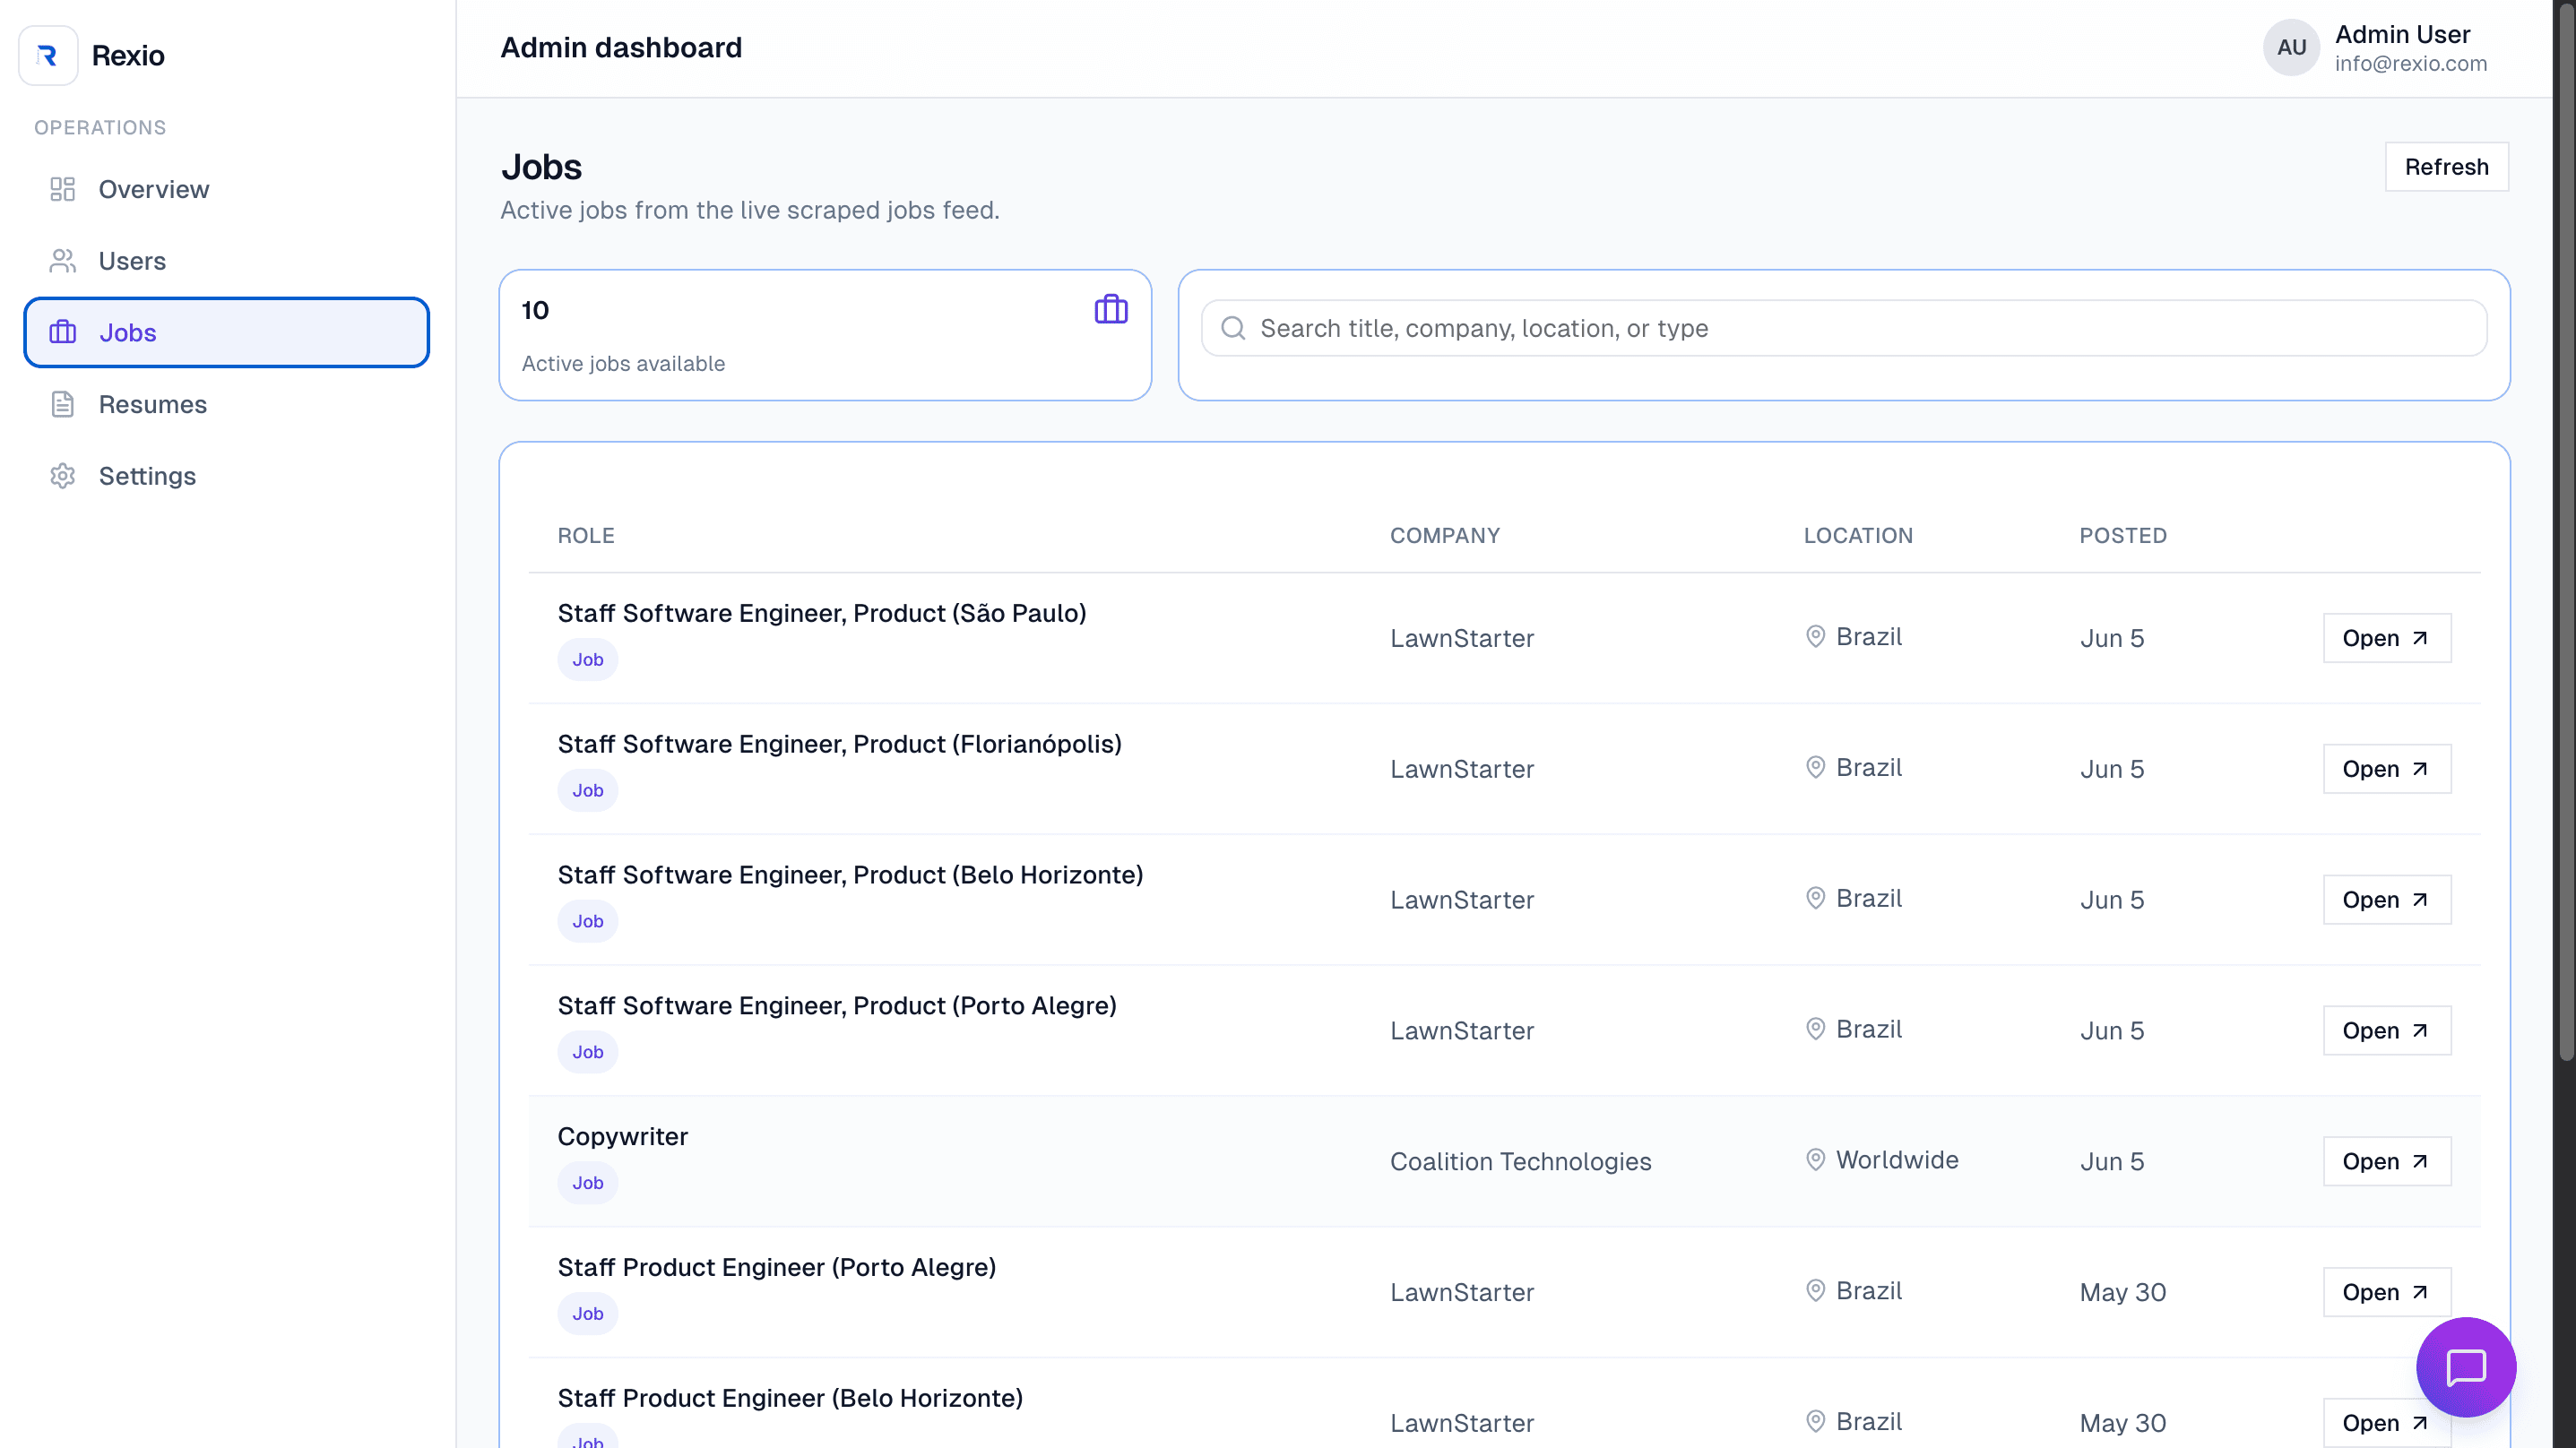Open the Staff Software Engineer (Porto Alegre) posting
This screenshot has width=2576, height=1448.
coord(2386,1031)
